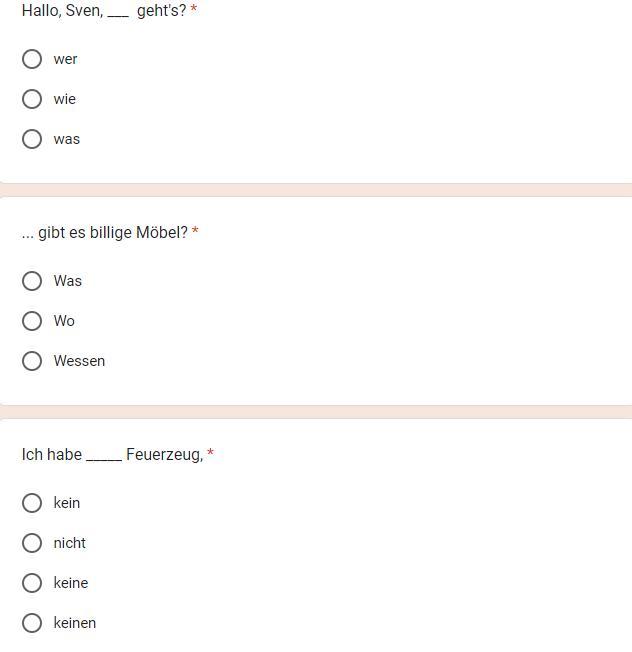
Task: Select the lowercase 'was' radio option
Action: [x=32, y=139]
